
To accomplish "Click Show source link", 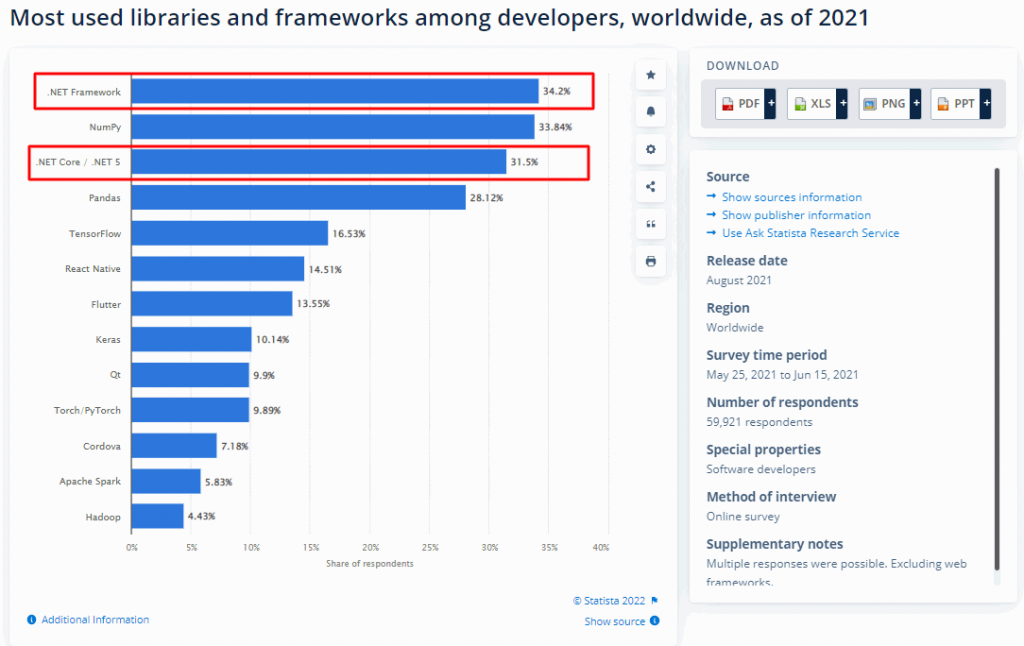I will pyautogui.click(x=615, y=621).
